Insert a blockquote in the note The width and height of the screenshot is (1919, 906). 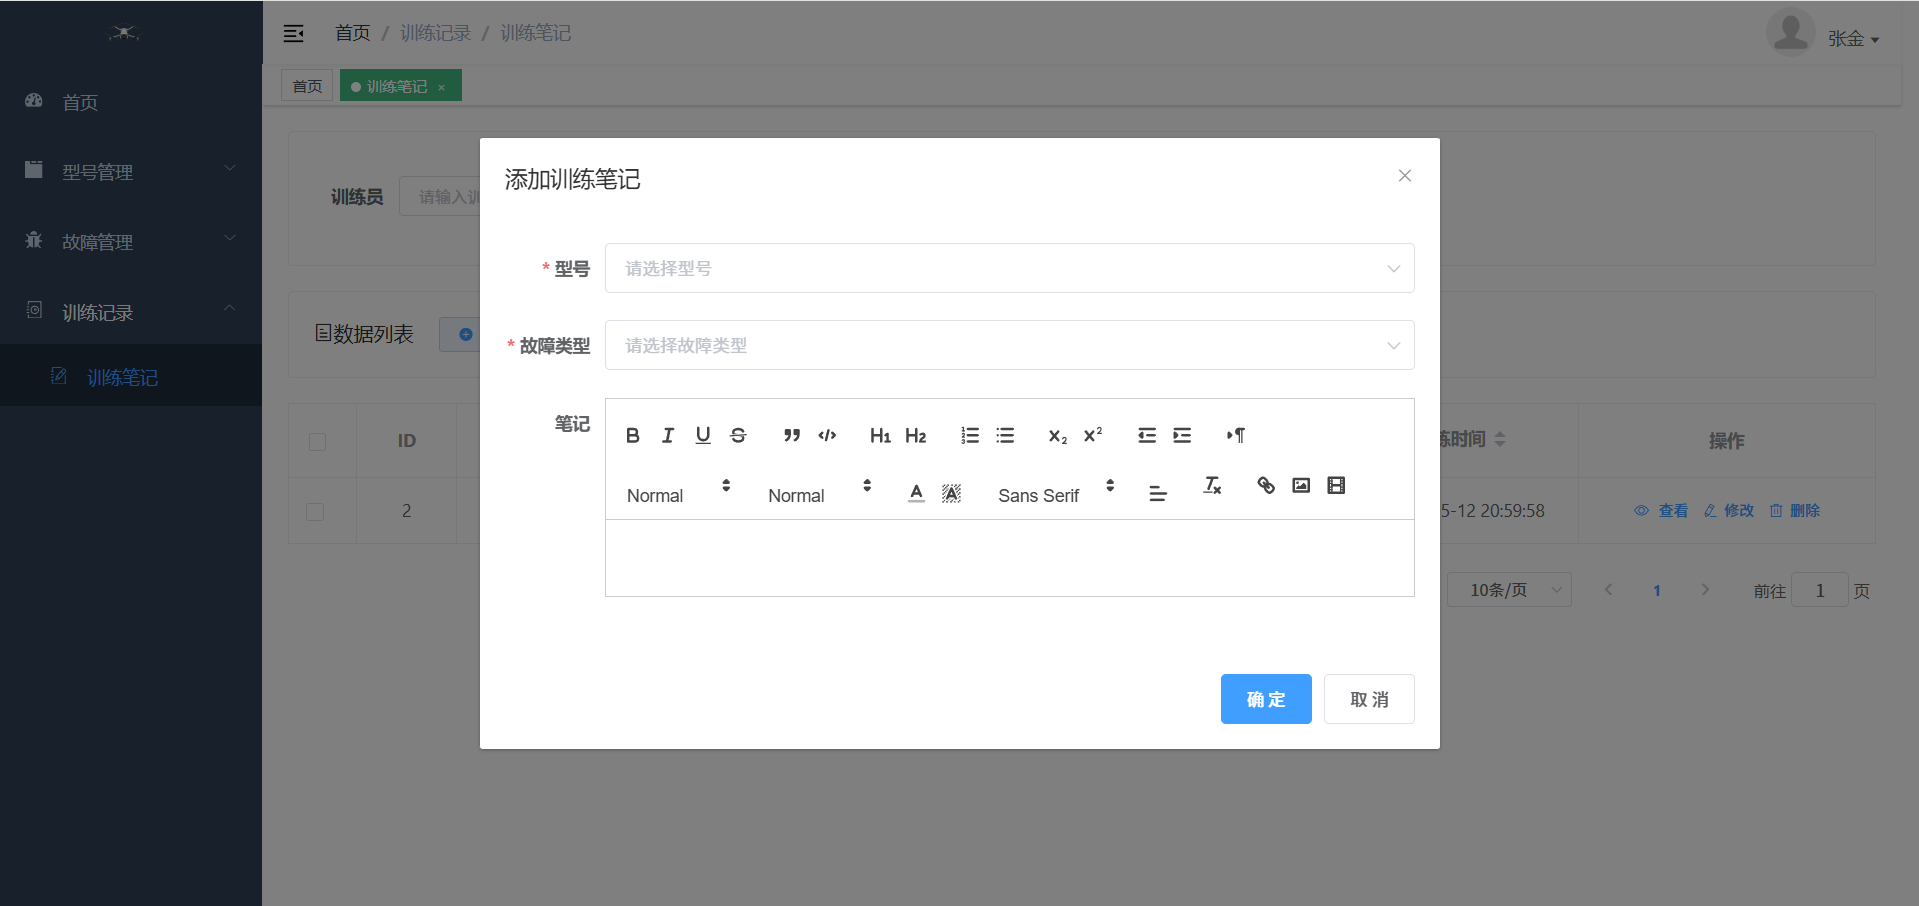[x=792, y=435]
